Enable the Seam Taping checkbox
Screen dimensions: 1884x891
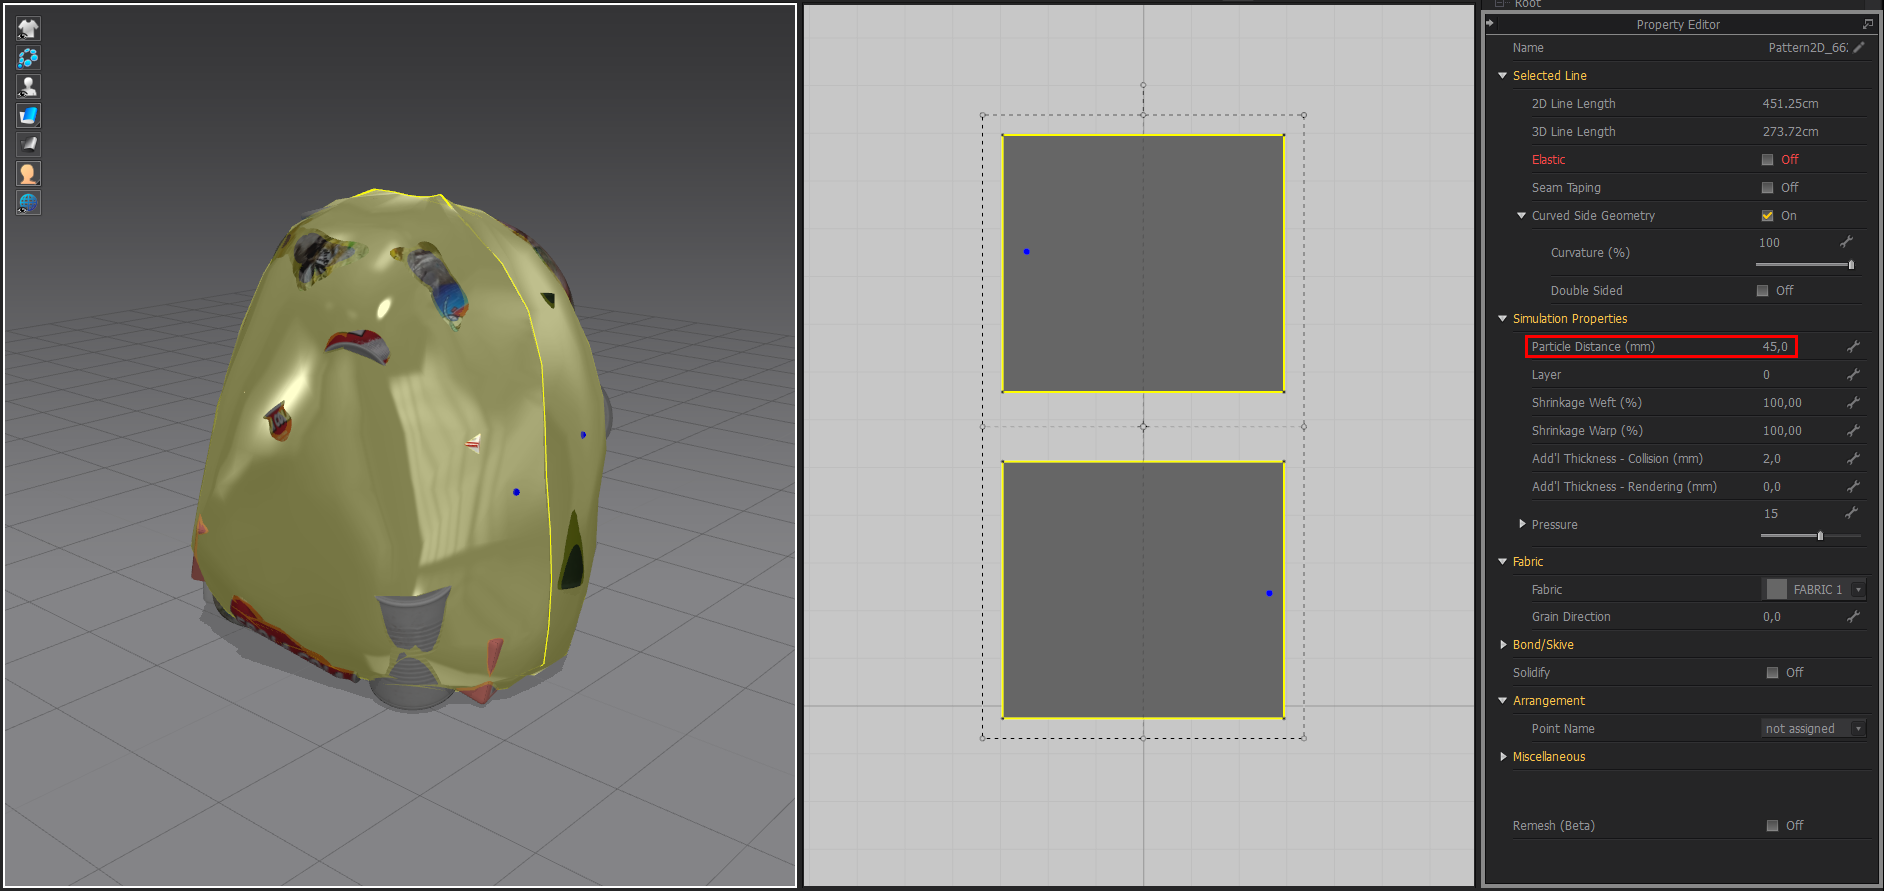coord(1768,188)
